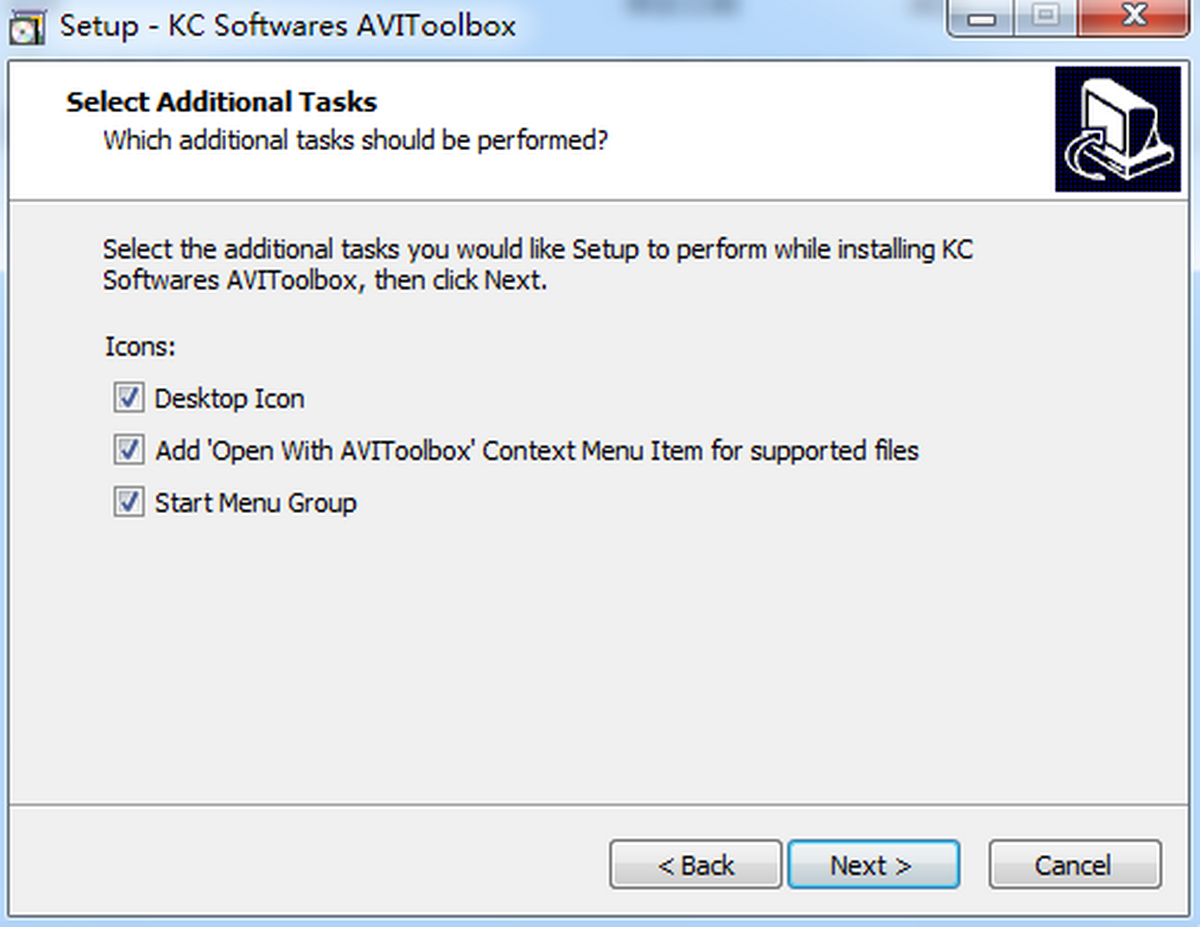
Task: Click the 'Start Menu Group' label text
Action: pos(256,502)
